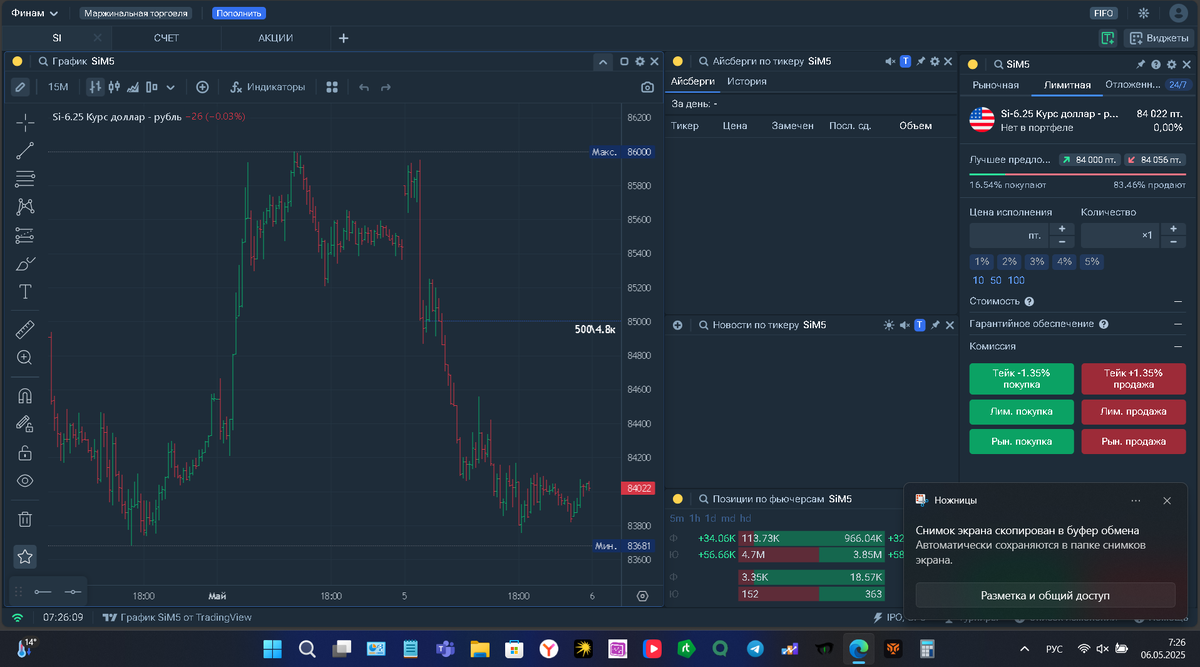The image size is (1200, 667).
Task: Click the Количество input field
Action: pyautogui.click(x=1119, y=235)
